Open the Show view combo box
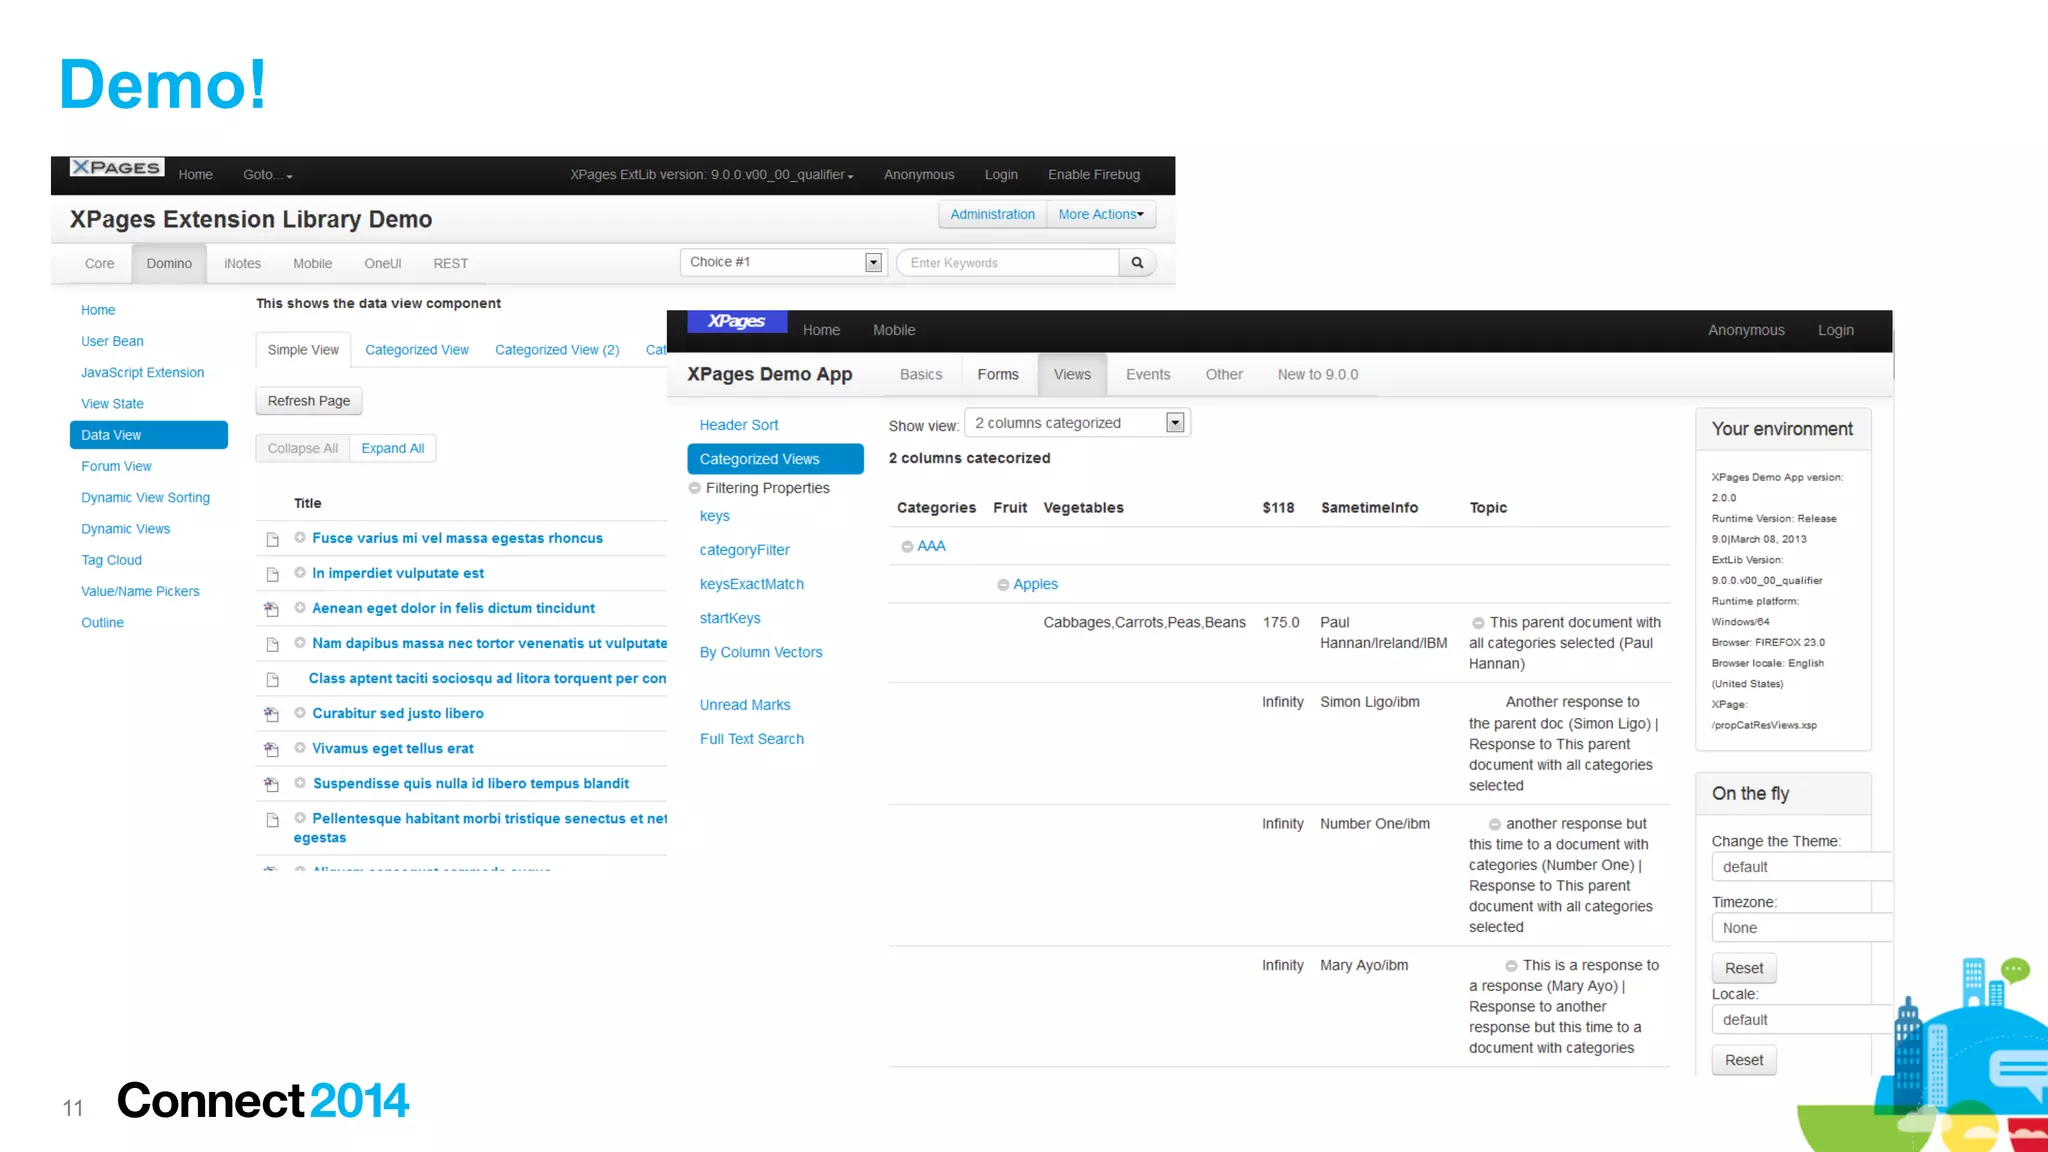 [1175, 424]
